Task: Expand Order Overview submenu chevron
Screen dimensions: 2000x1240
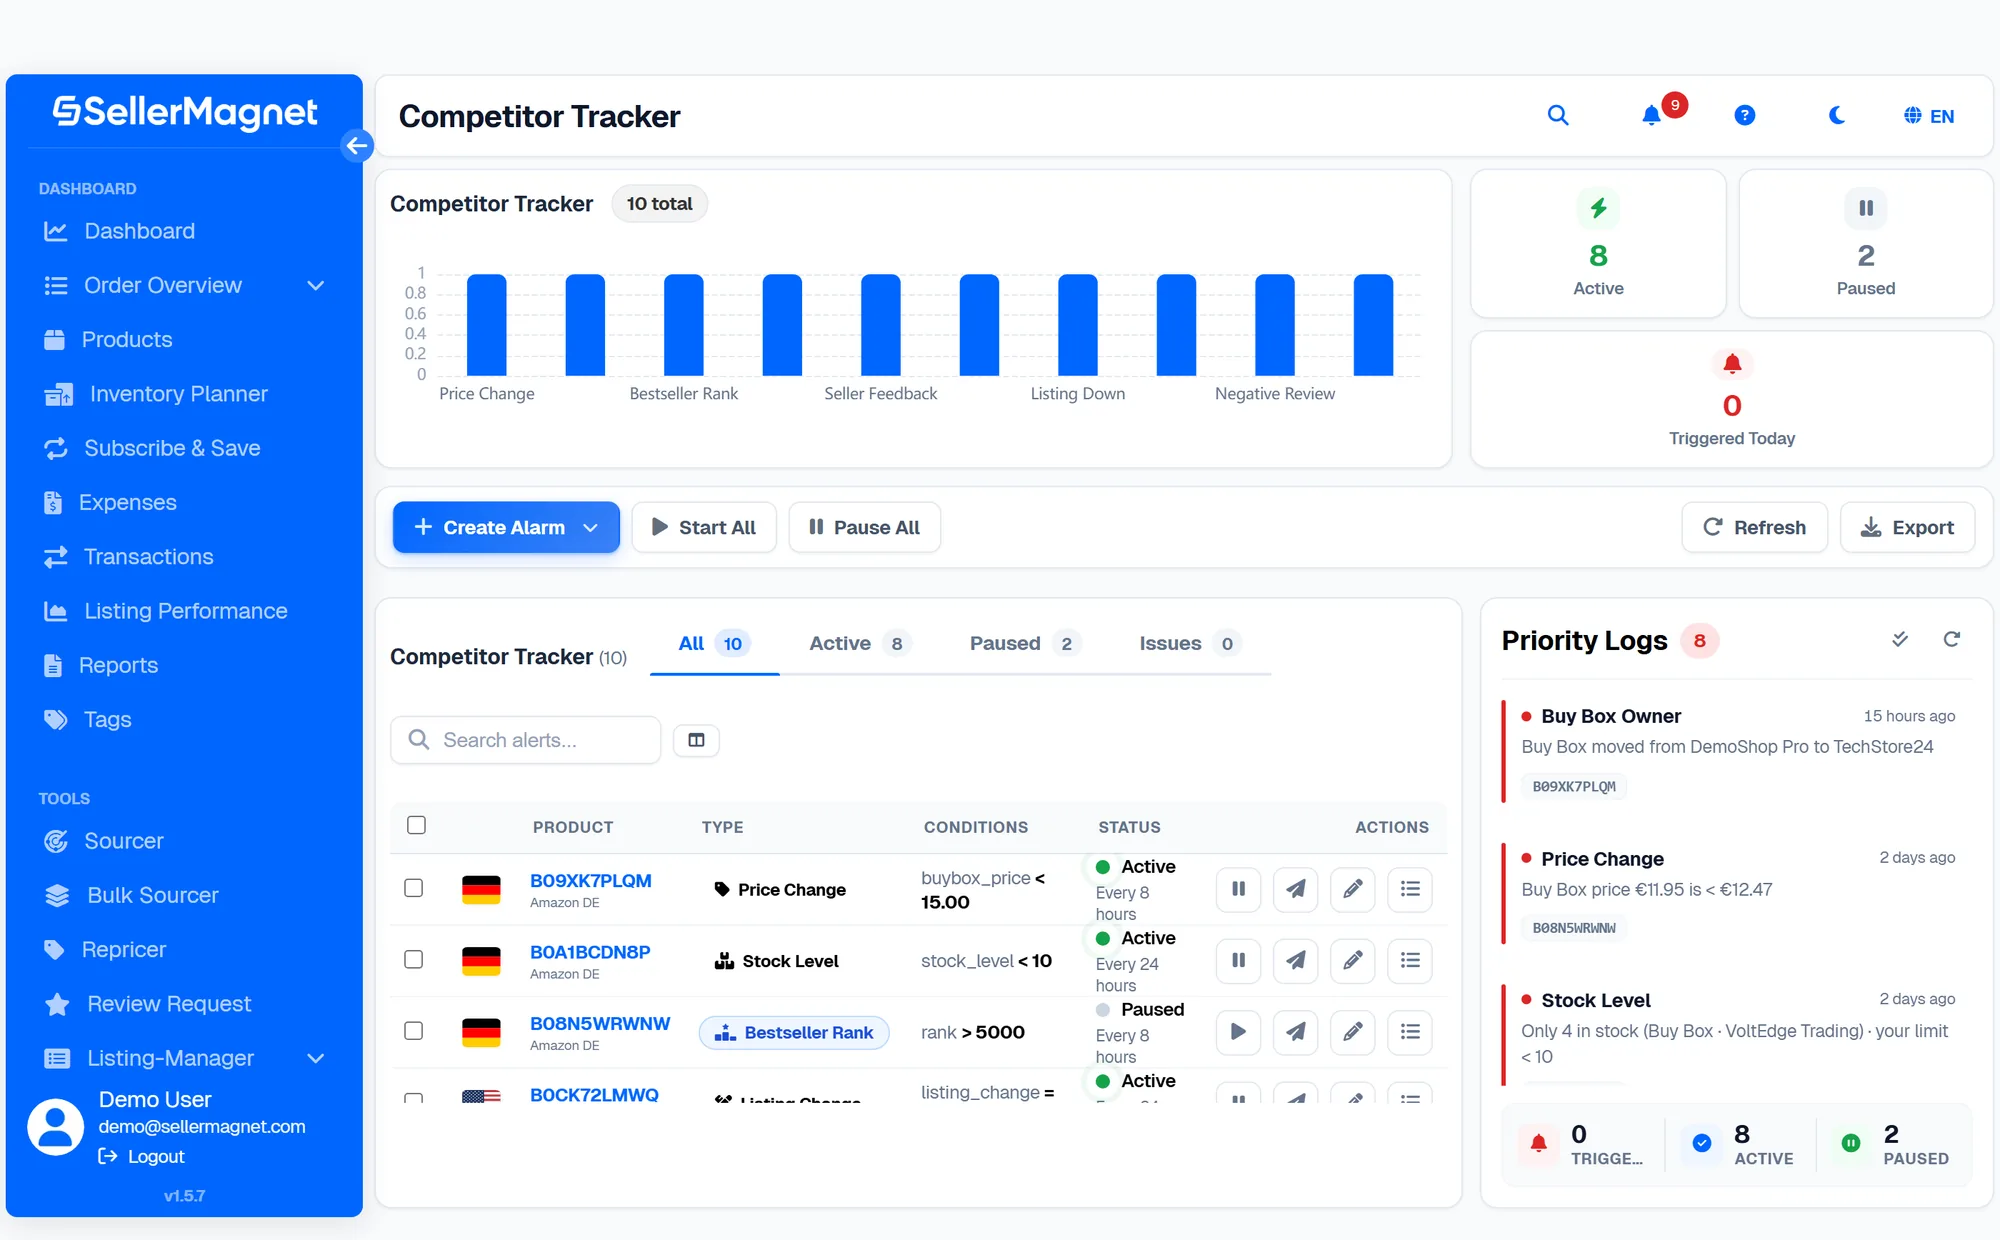Action: tap(316, 286)
